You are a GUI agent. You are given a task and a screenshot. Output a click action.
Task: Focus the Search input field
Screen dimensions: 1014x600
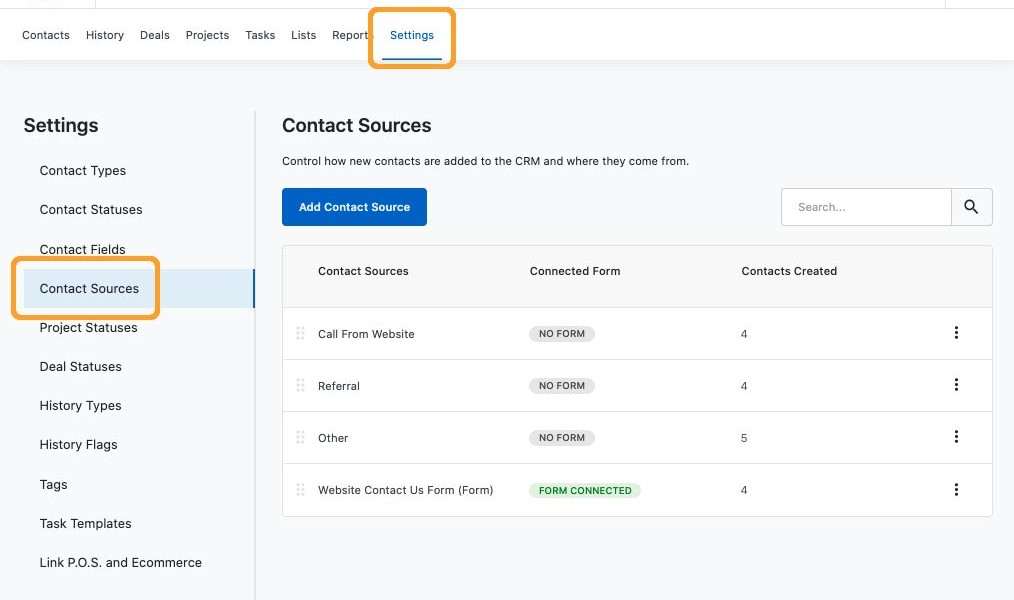coord(866,207)
